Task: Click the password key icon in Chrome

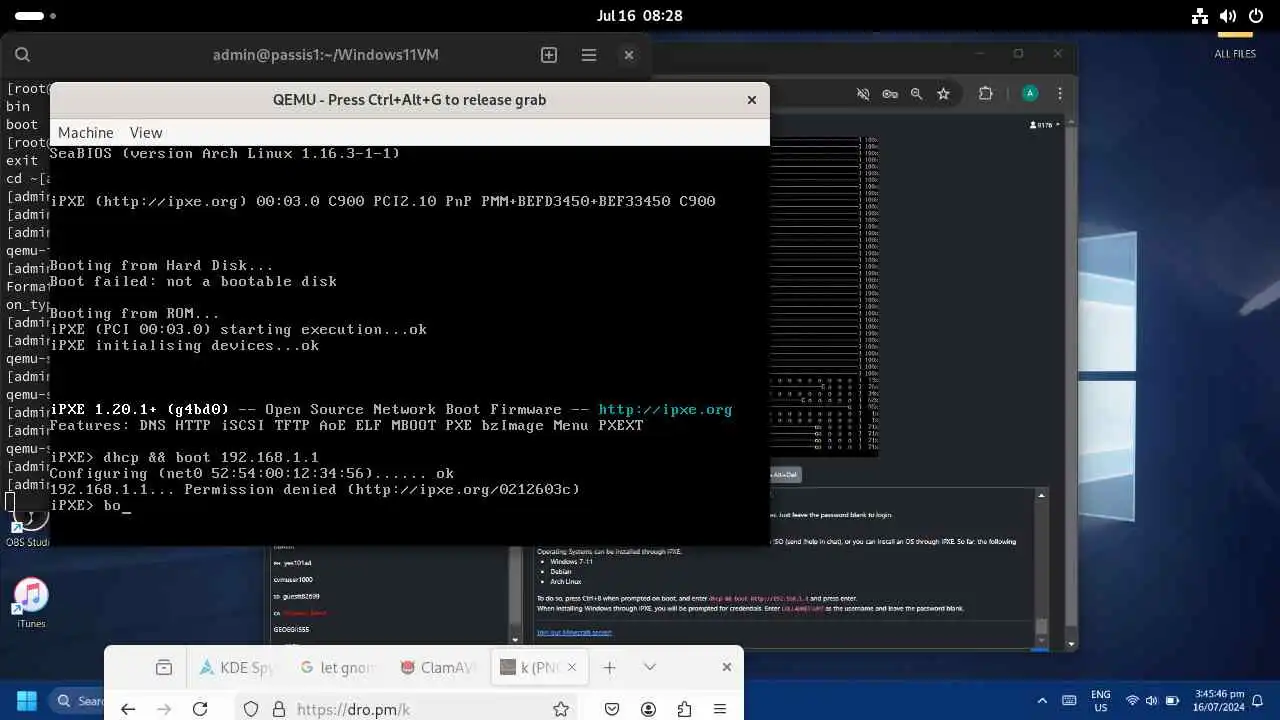Action: pyautogui.click(x=890, y=94)
